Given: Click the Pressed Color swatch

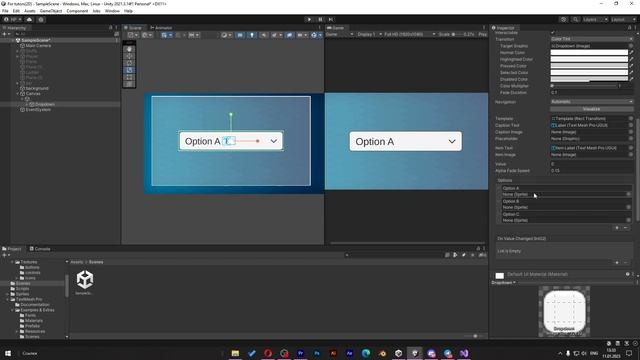Looking at the screenshot, I should click(589, 66).
